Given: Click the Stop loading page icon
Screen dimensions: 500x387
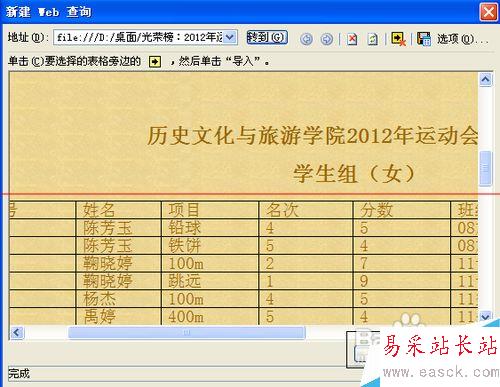Looking at the screenshot, I should pyautogui.click(x=352, y=39).
